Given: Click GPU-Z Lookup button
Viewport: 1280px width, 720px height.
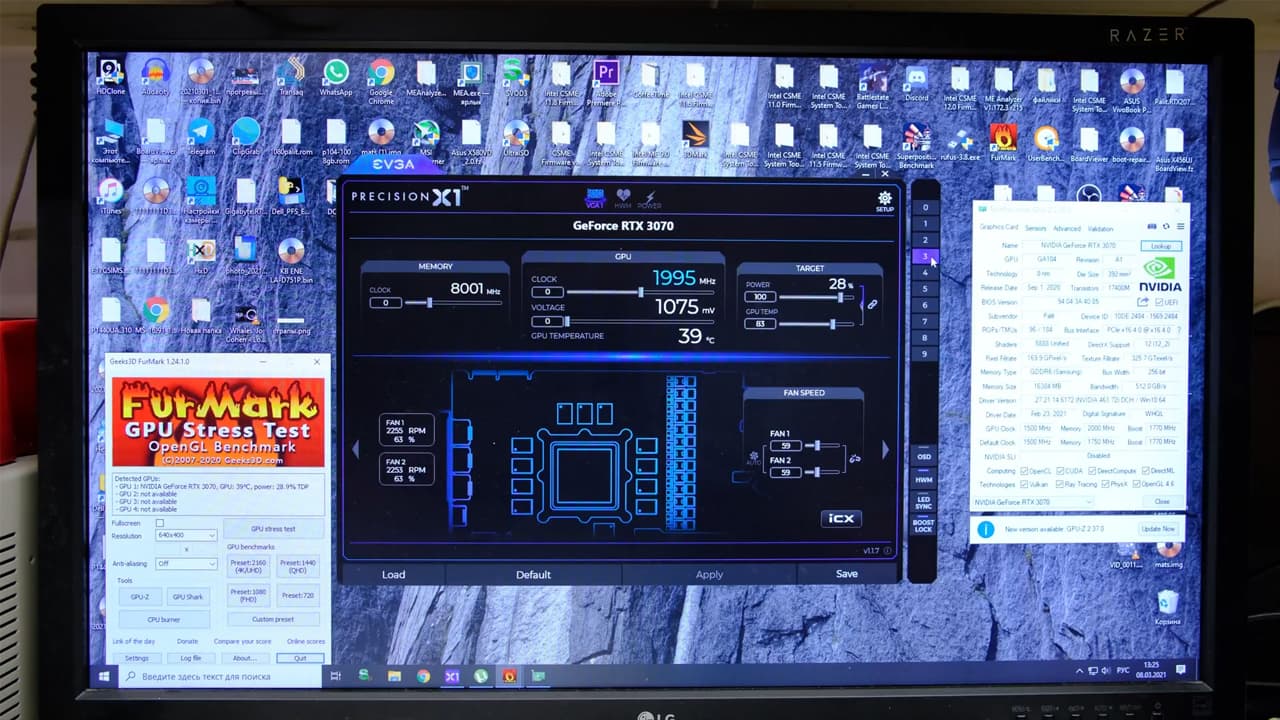Looking at the screenshot, I should coord(1161,246).
